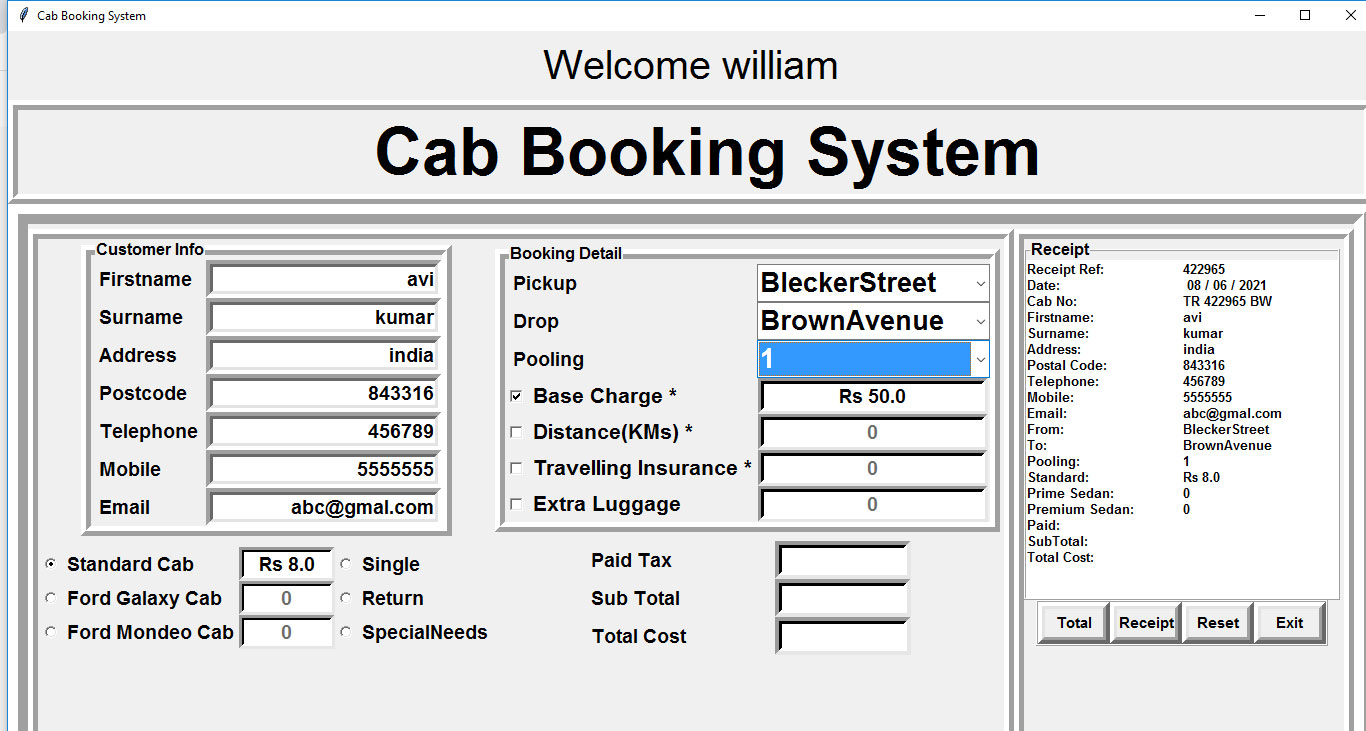The image size is (1366, 731).
Task: Select the Ford Galaxy Cab radio button
Action: 51,598
